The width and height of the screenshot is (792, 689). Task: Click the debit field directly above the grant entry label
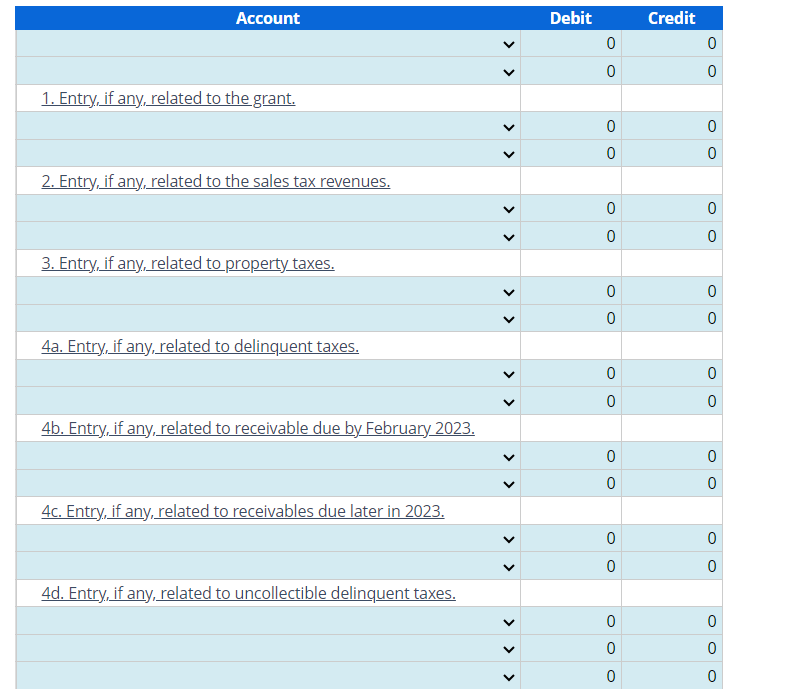[x=571, y=71]
